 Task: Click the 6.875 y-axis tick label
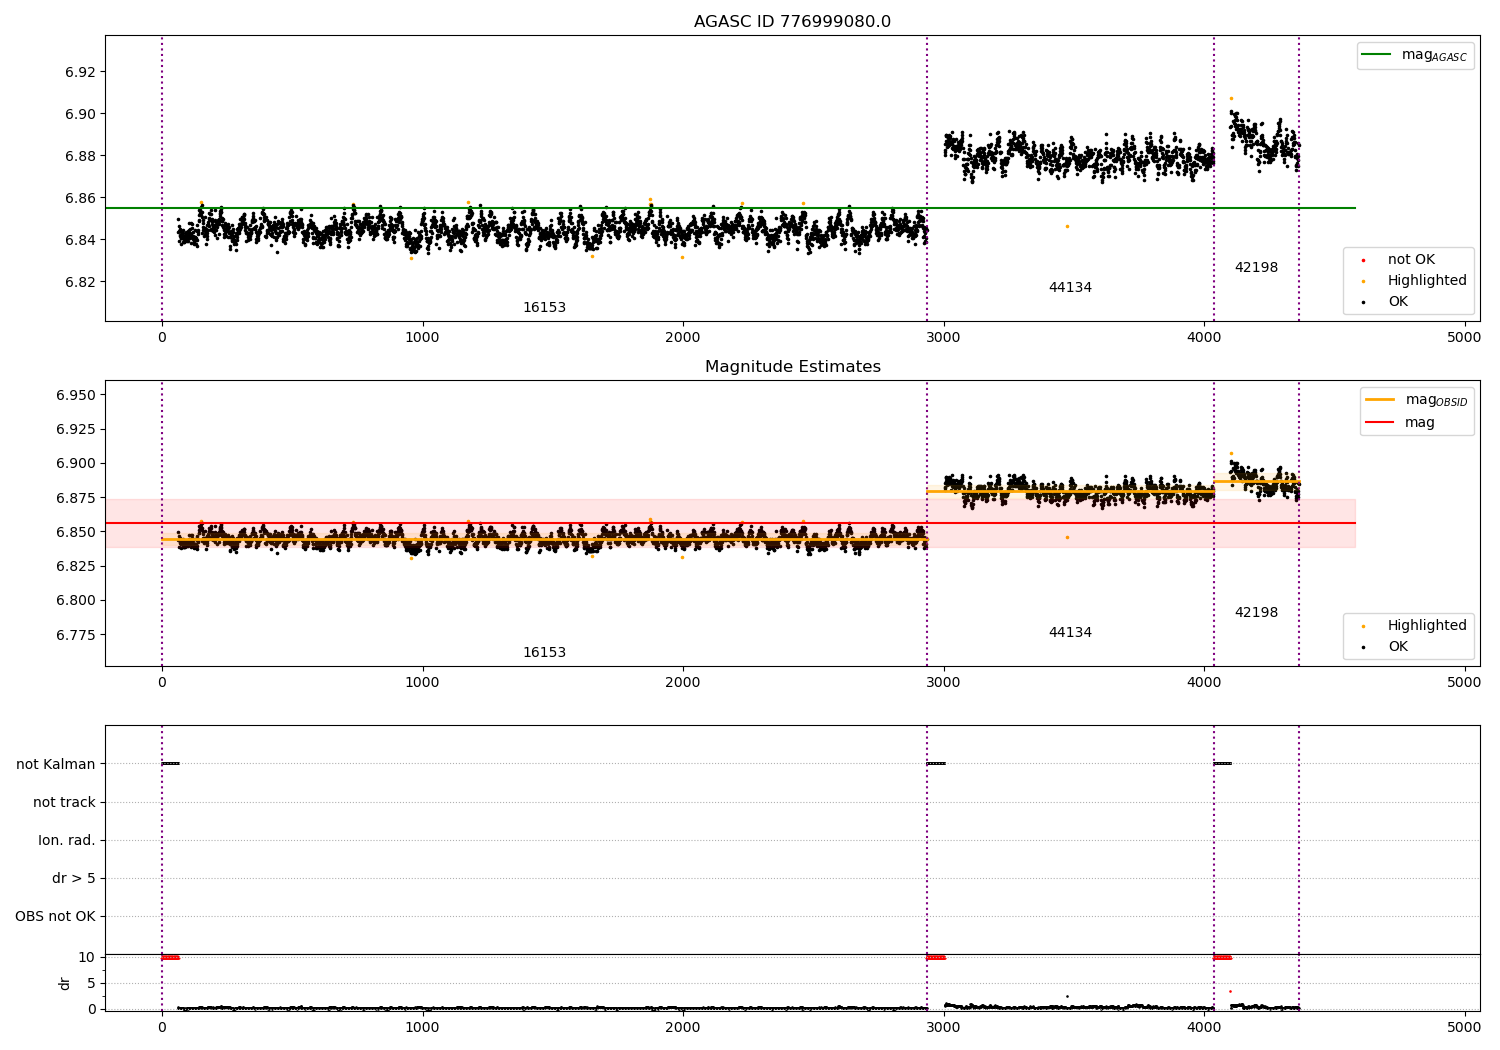pos(77,498)
